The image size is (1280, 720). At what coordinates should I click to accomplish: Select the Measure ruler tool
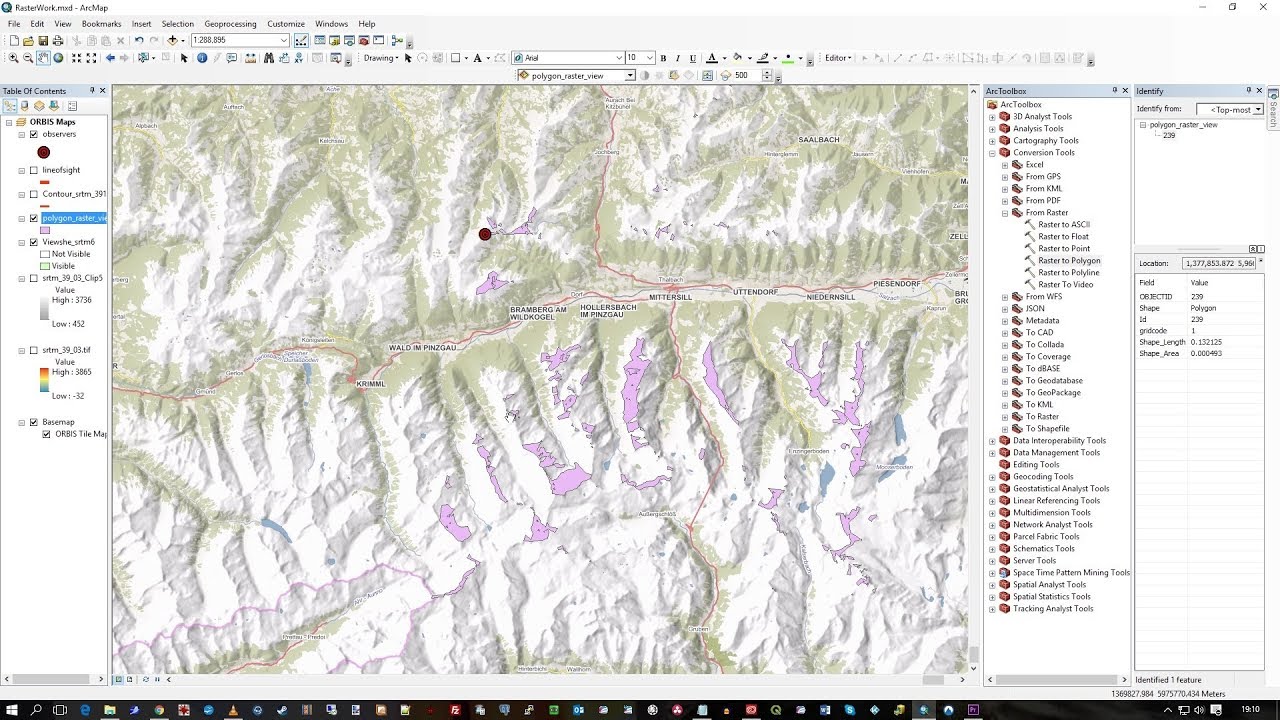(250, 58)
